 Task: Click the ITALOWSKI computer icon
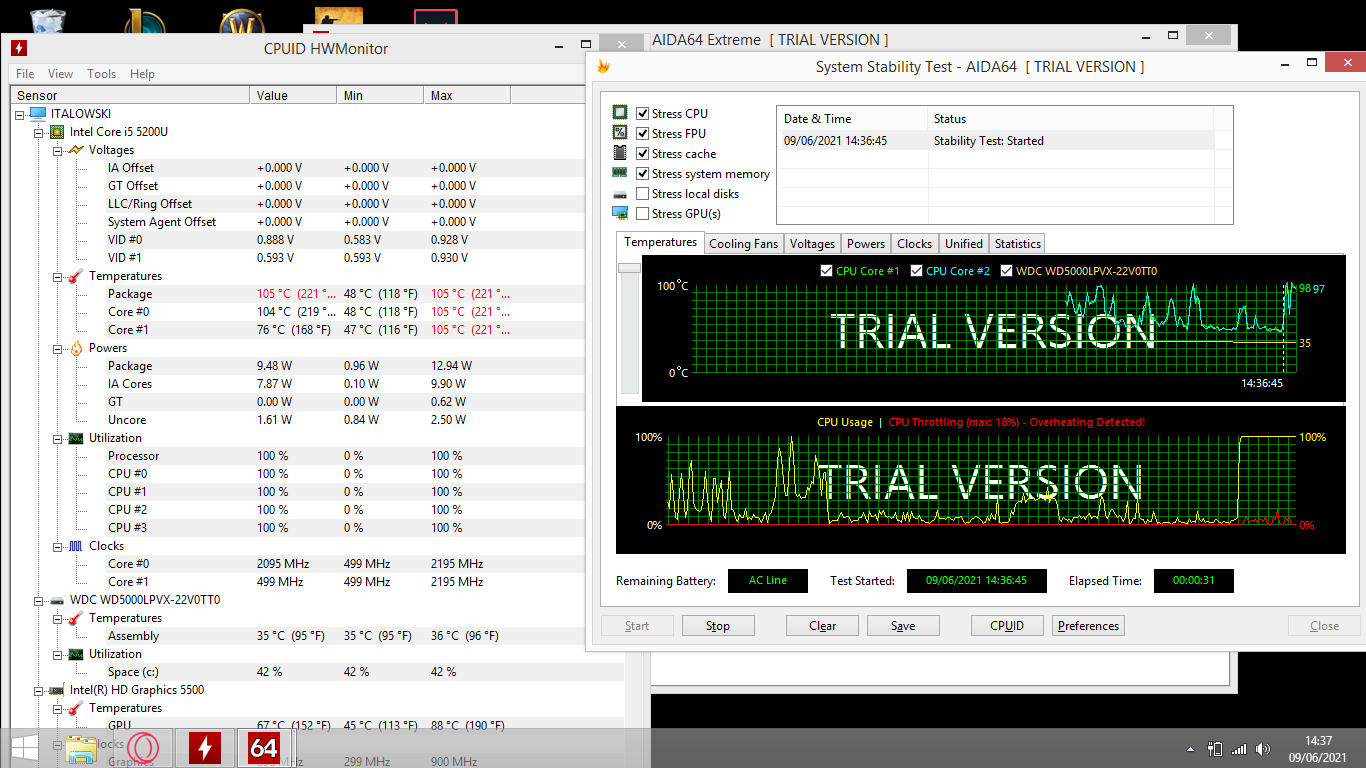38,114
